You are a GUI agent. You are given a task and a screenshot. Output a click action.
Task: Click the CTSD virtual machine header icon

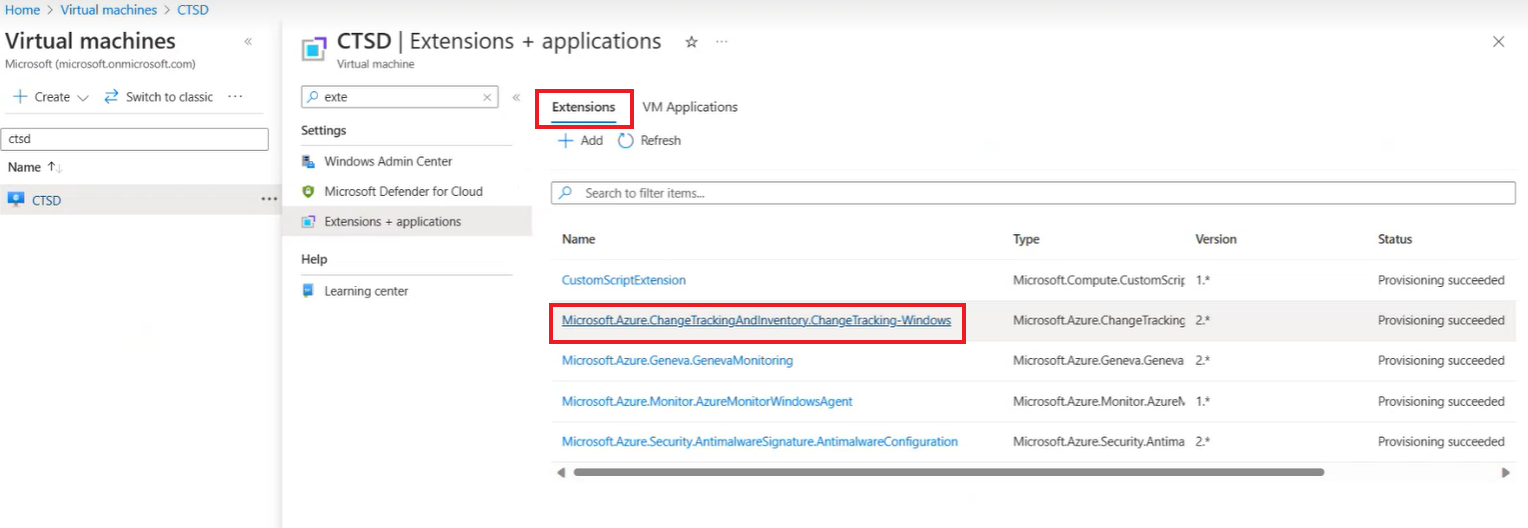[x=315, y=48]
